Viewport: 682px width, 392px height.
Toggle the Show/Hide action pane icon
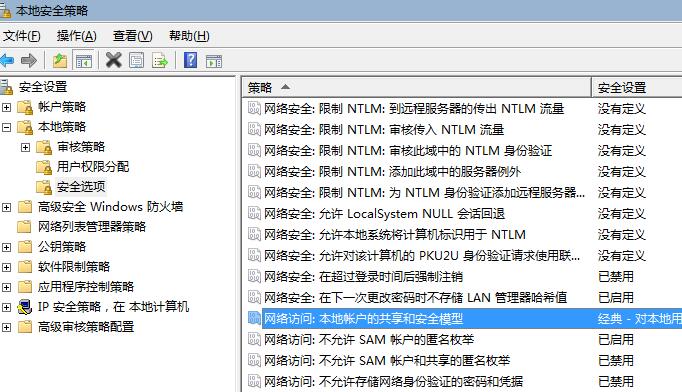214,61
